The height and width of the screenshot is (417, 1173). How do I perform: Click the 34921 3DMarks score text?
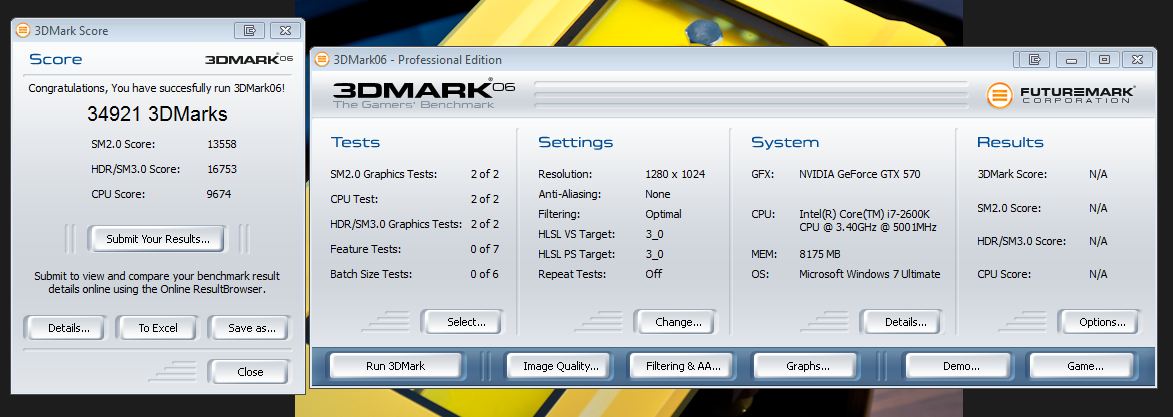coord(157,114)
